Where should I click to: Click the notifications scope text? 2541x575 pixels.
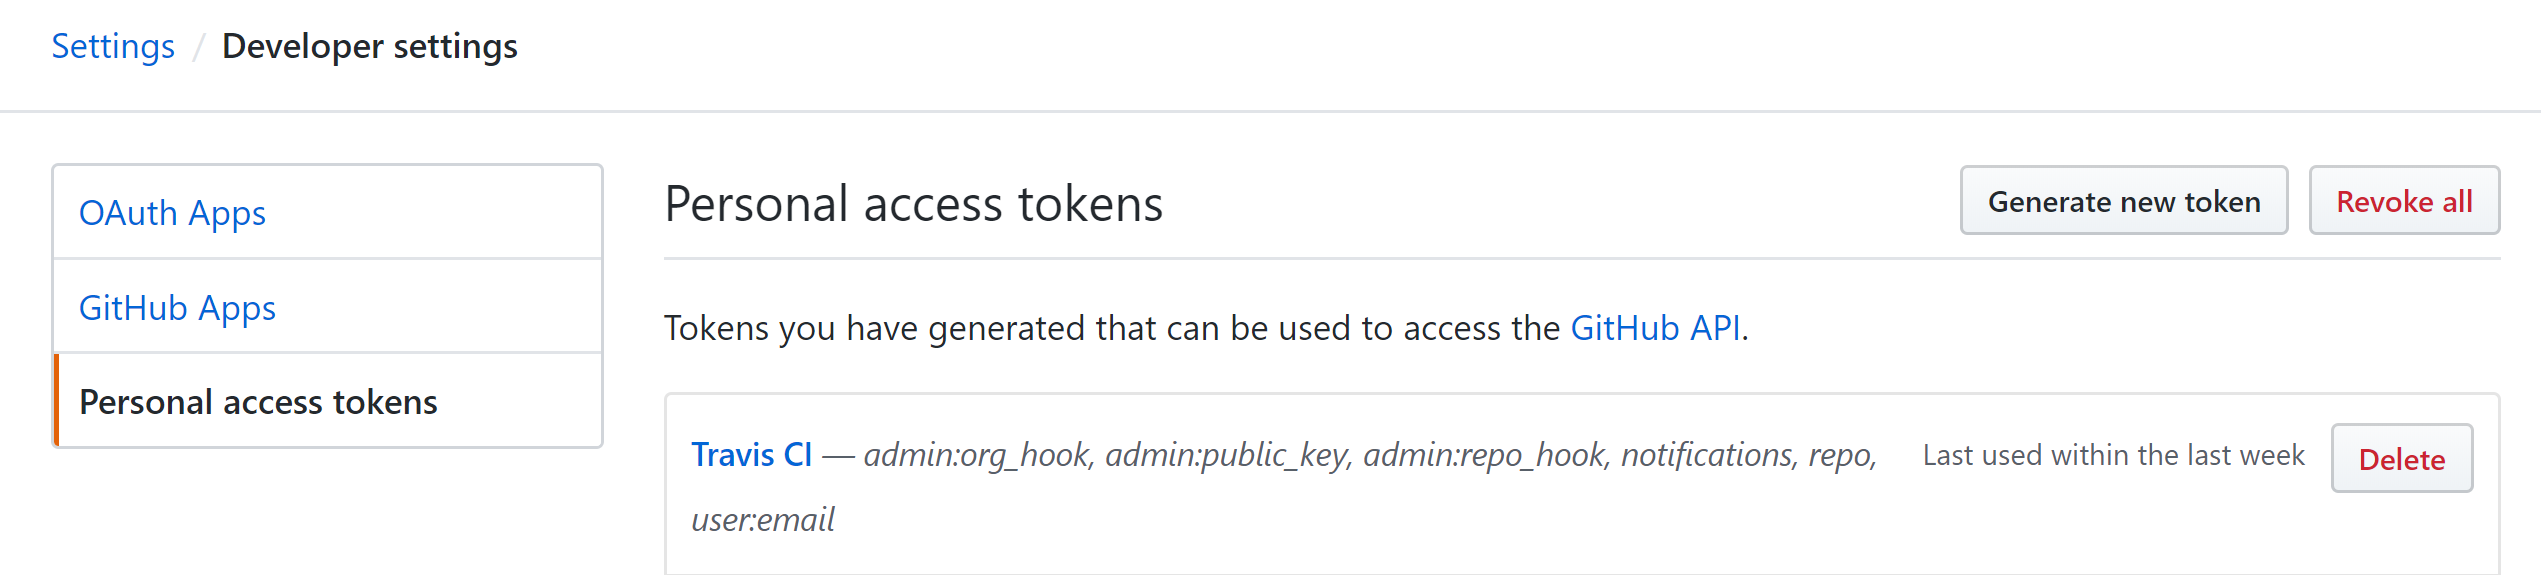tap(1707, 455)
